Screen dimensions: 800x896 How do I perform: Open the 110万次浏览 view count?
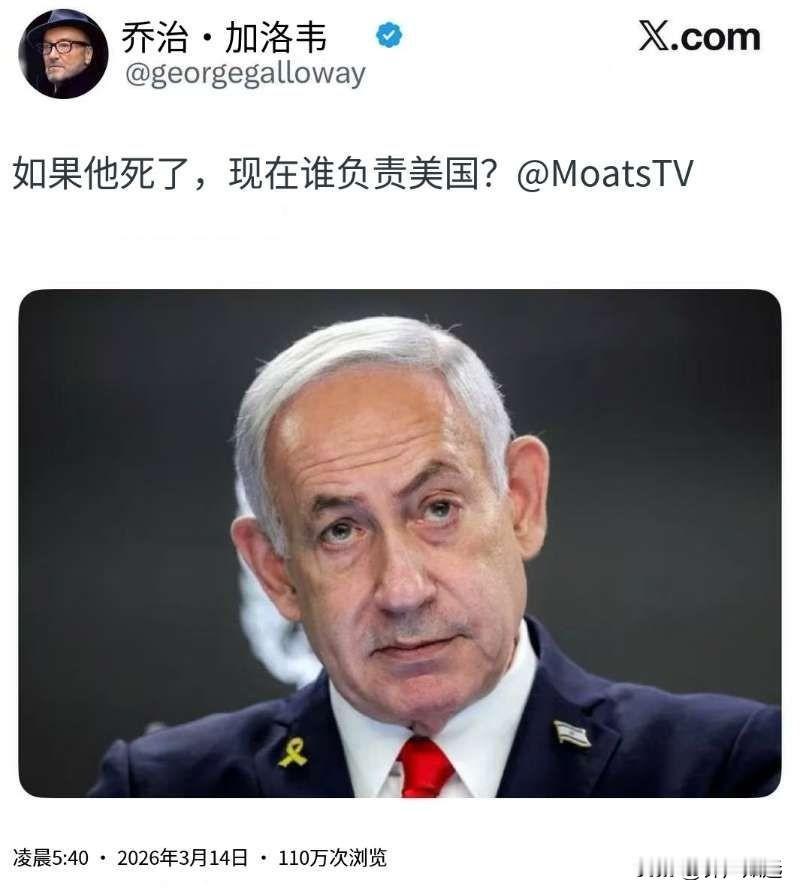[333, 858]
